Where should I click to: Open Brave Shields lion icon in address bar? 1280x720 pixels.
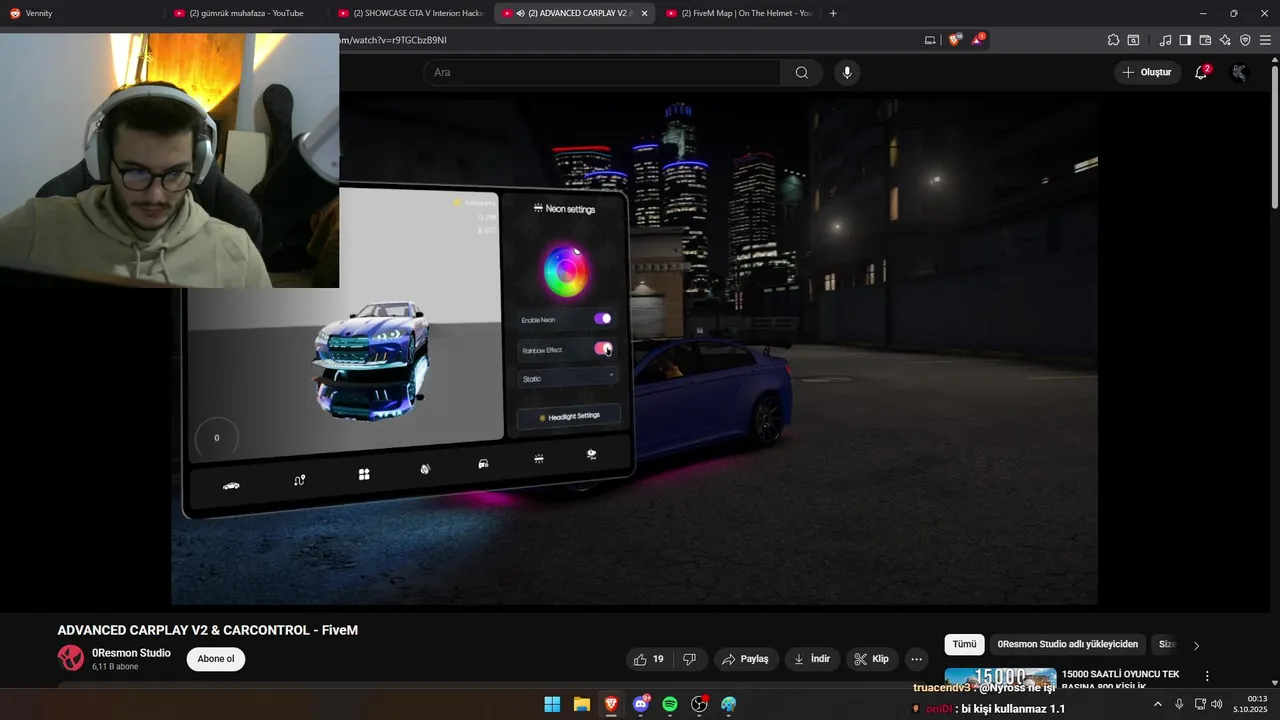pos(954,40)
